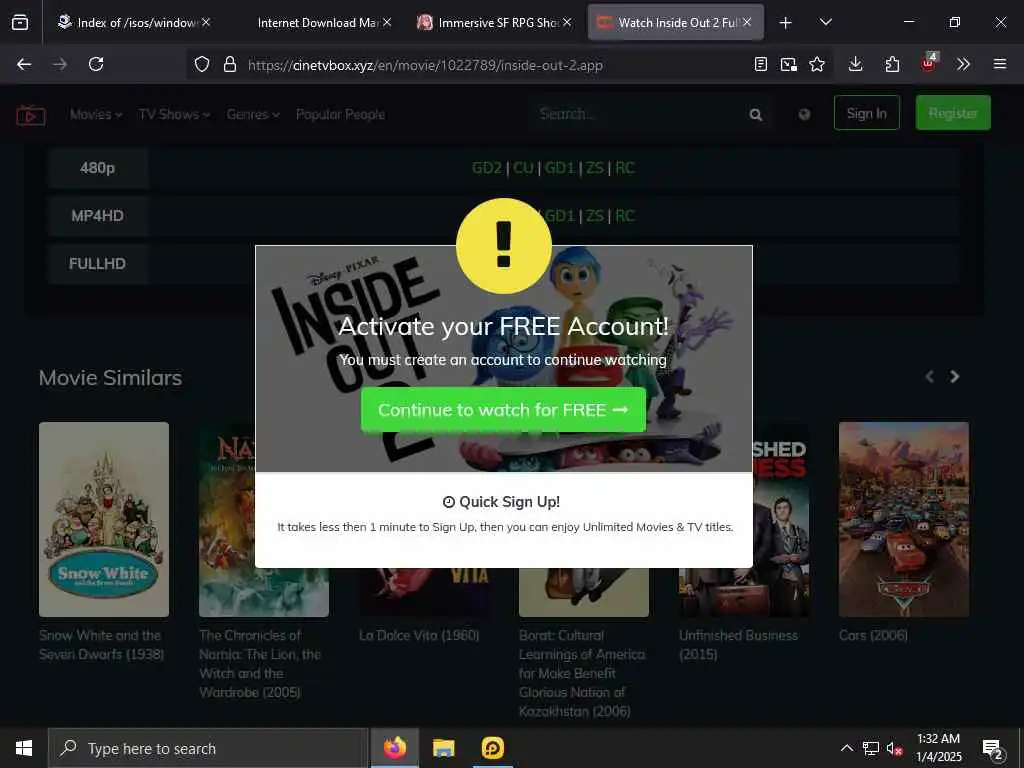Open the MP4HD RC download link
The height and width of the screenshot is (768, 1024).
tap(625, 216)
